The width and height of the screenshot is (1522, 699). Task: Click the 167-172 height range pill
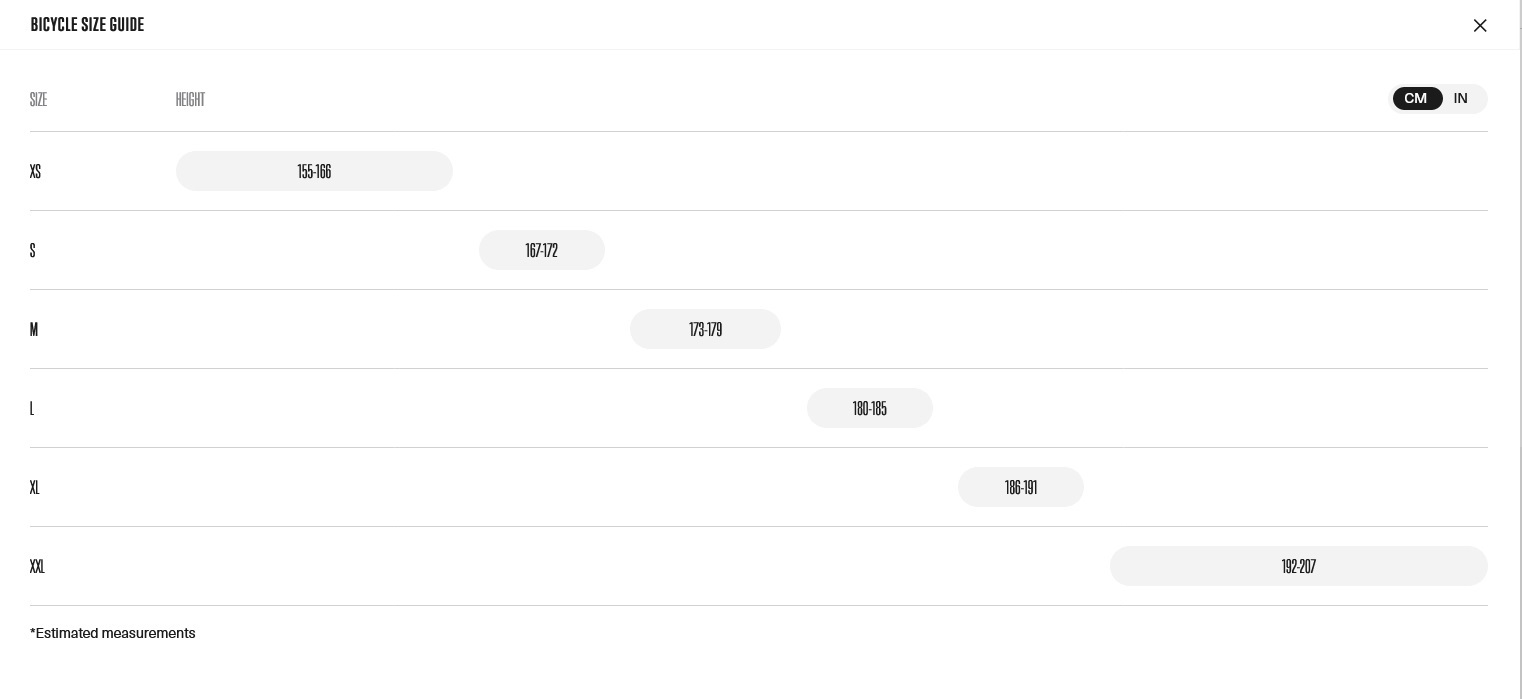[x=542, y=250]
